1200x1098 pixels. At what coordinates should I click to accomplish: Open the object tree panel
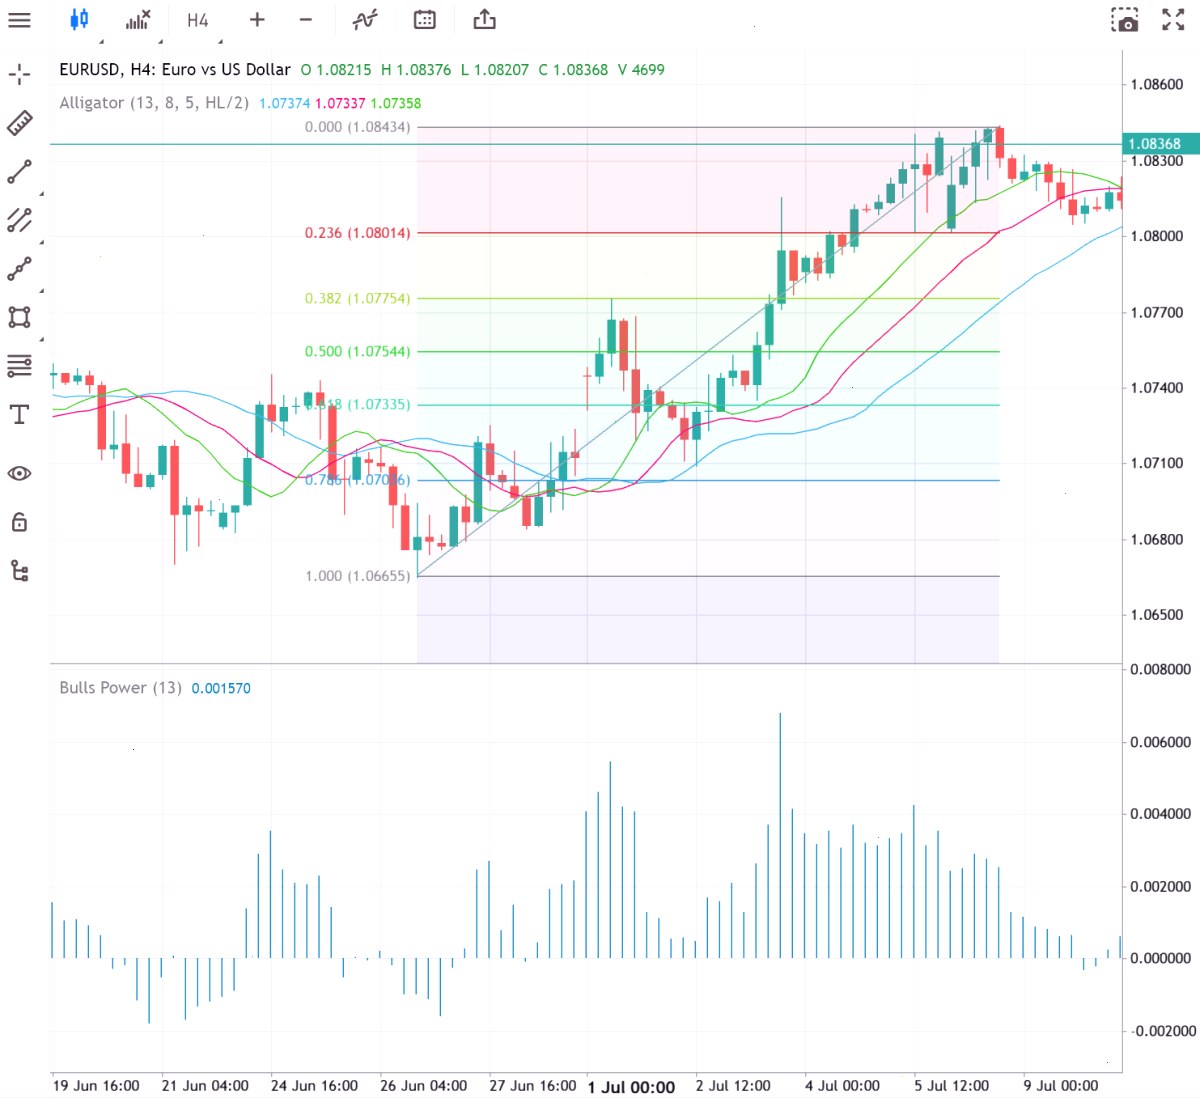[19, 571]
